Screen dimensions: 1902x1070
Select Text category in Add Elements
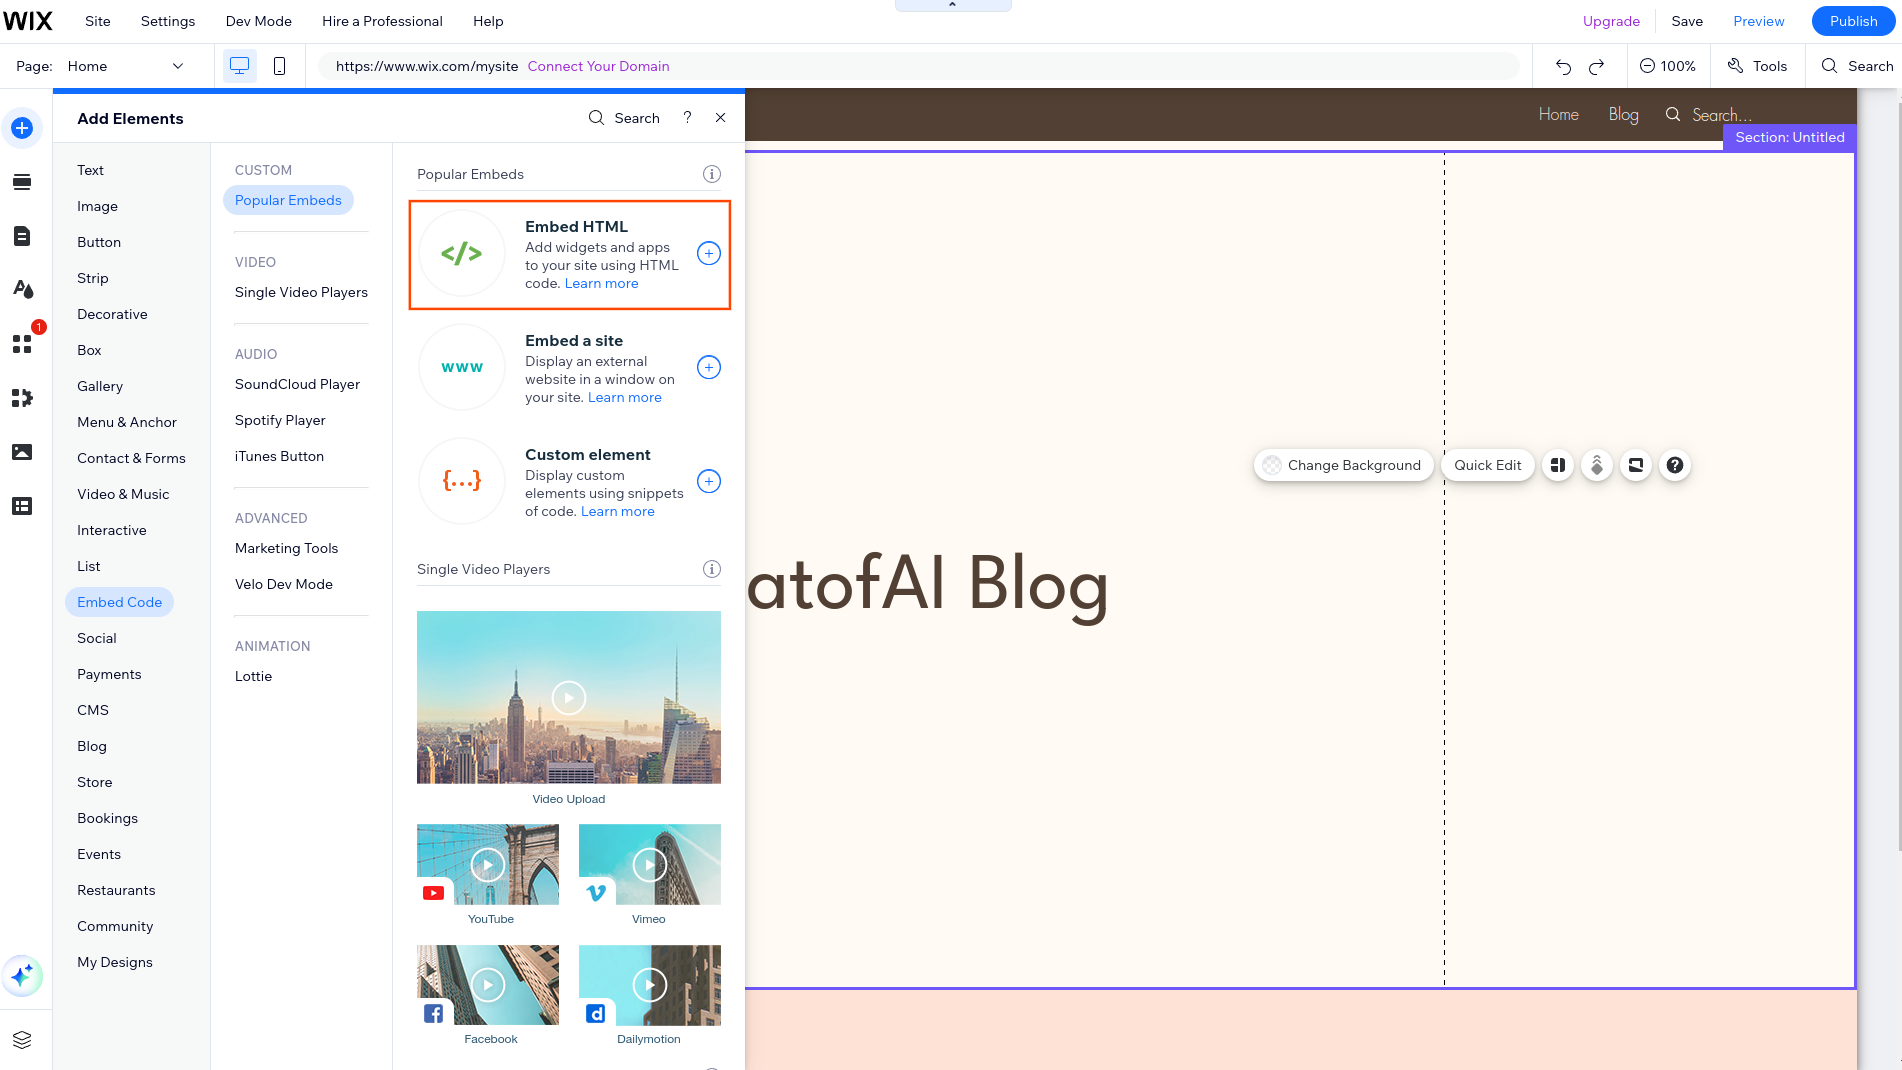90,170
